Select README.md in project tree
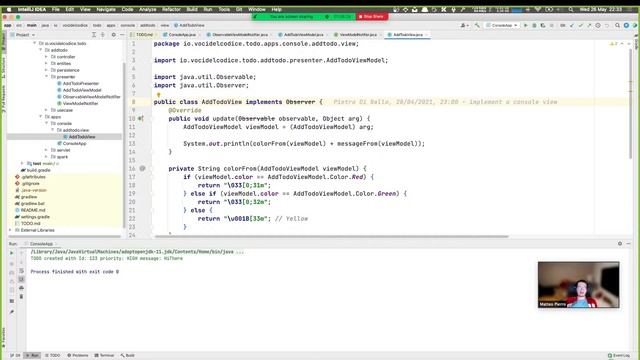This screenshot has width=640, height=360. (30, 210)
